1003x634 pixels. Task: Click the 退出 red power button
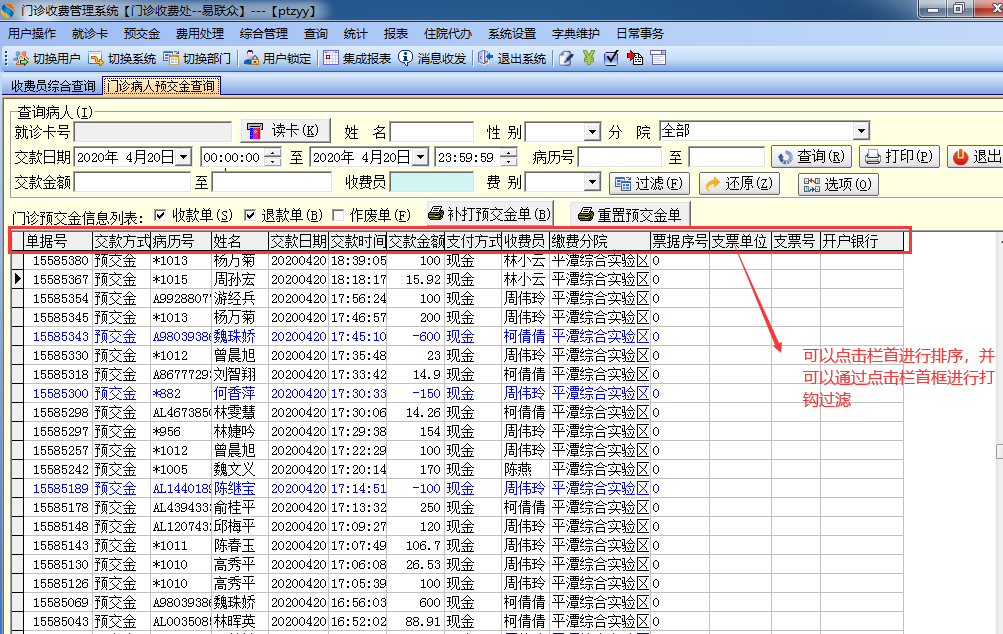click(976, 157)
